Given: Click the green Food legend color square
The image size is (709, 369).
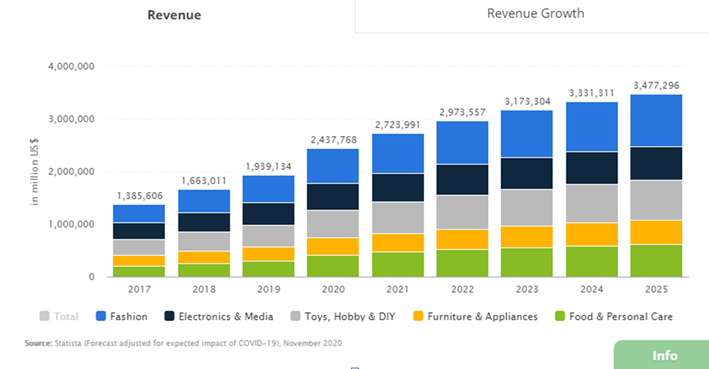Looking at the screenshot, I should point(560,316).
